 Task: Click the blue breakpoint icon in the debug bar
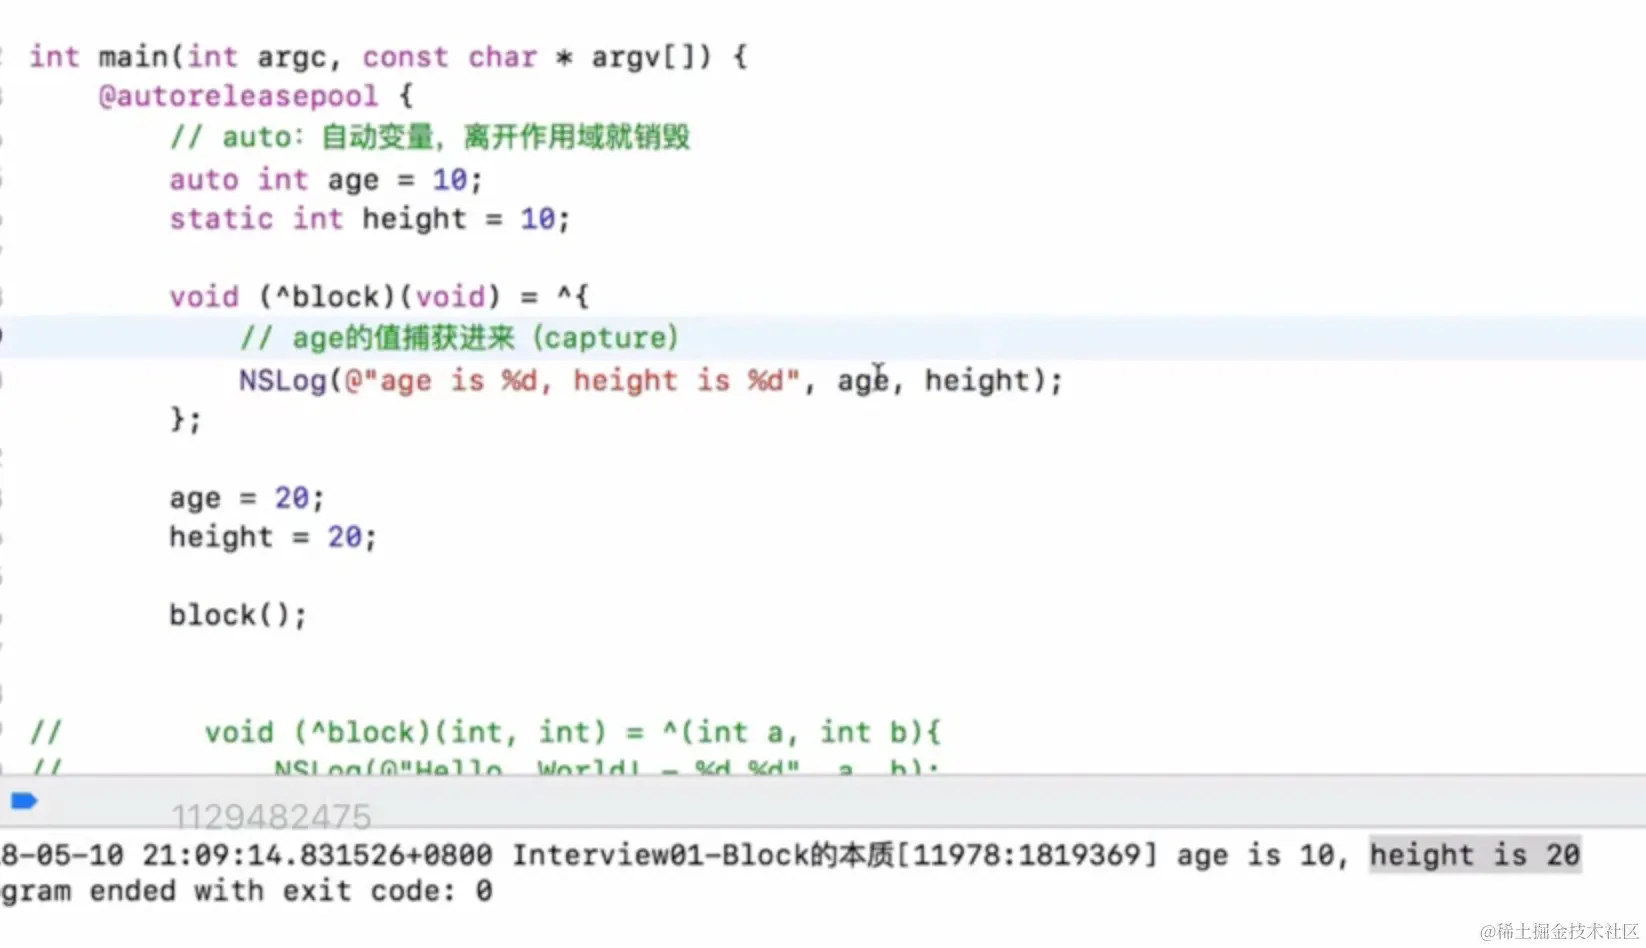pos(24,800)
